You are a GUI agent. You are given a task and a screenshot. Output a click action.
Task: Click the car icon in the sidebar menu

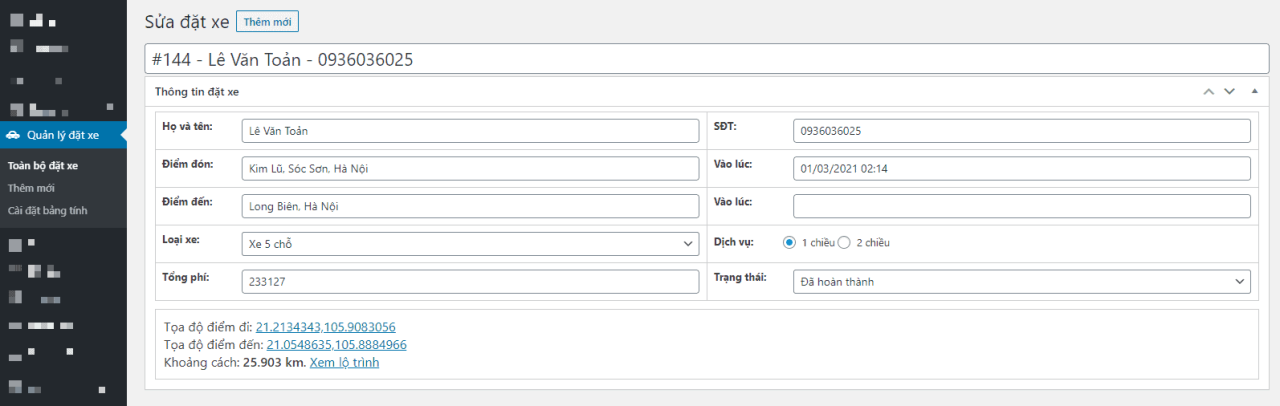click(x=14, y=135)
